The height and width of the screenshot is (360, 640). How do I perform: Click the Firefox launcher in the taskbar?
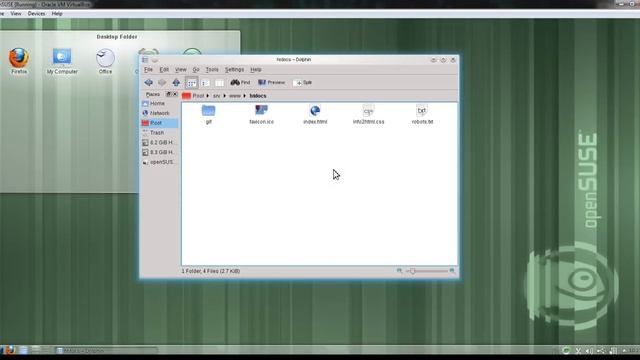tap(10, 350)
